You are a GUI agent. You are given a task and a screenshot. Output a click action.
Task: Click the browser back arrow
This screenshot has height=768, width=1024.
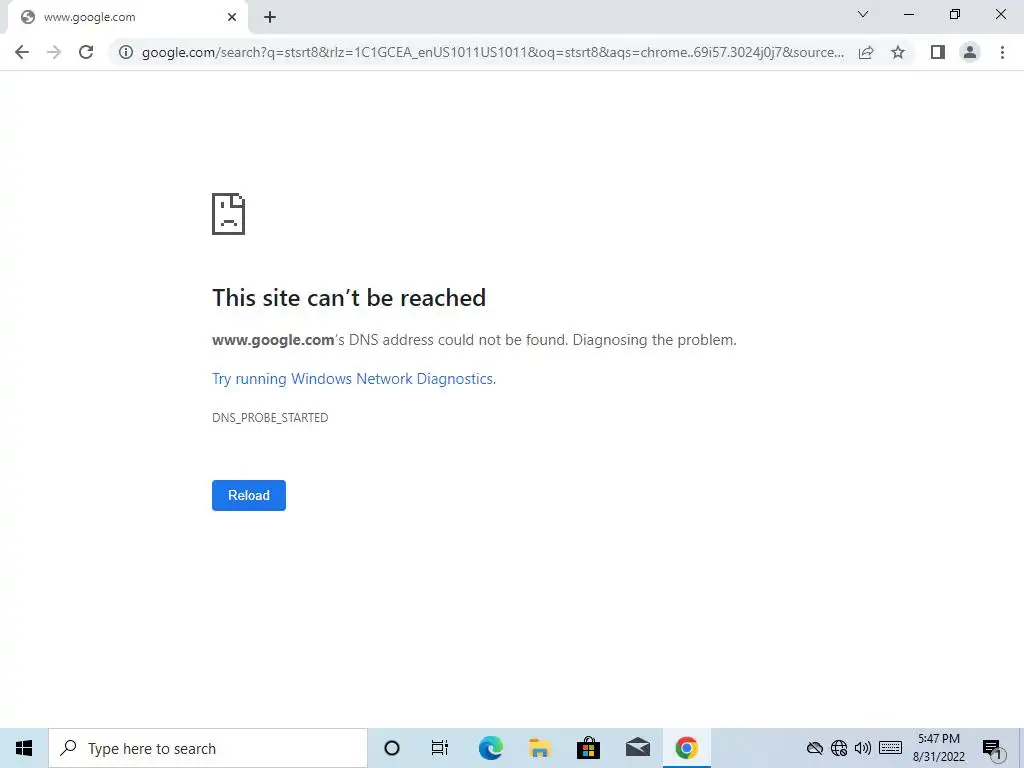pyautogui.click(x=22, y=52)
